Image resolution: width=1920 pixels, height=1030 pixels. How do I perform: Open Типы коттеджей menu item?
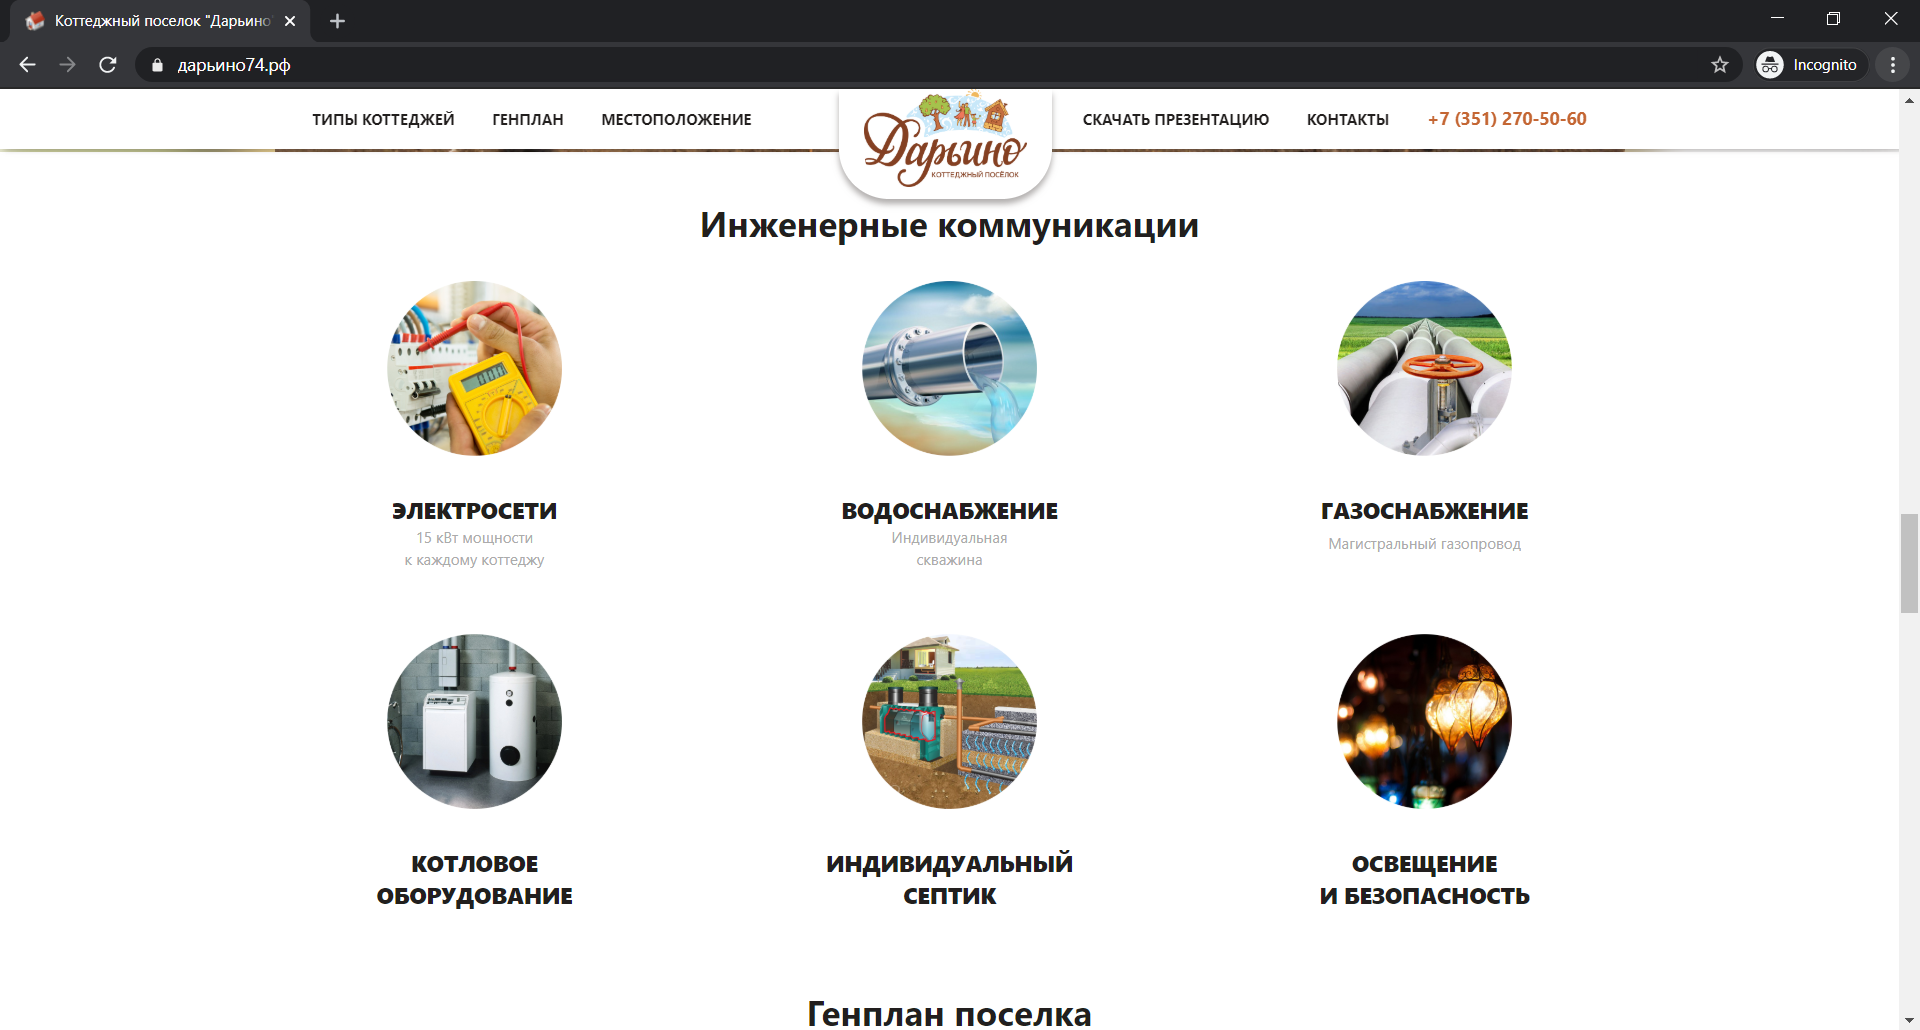383,120
